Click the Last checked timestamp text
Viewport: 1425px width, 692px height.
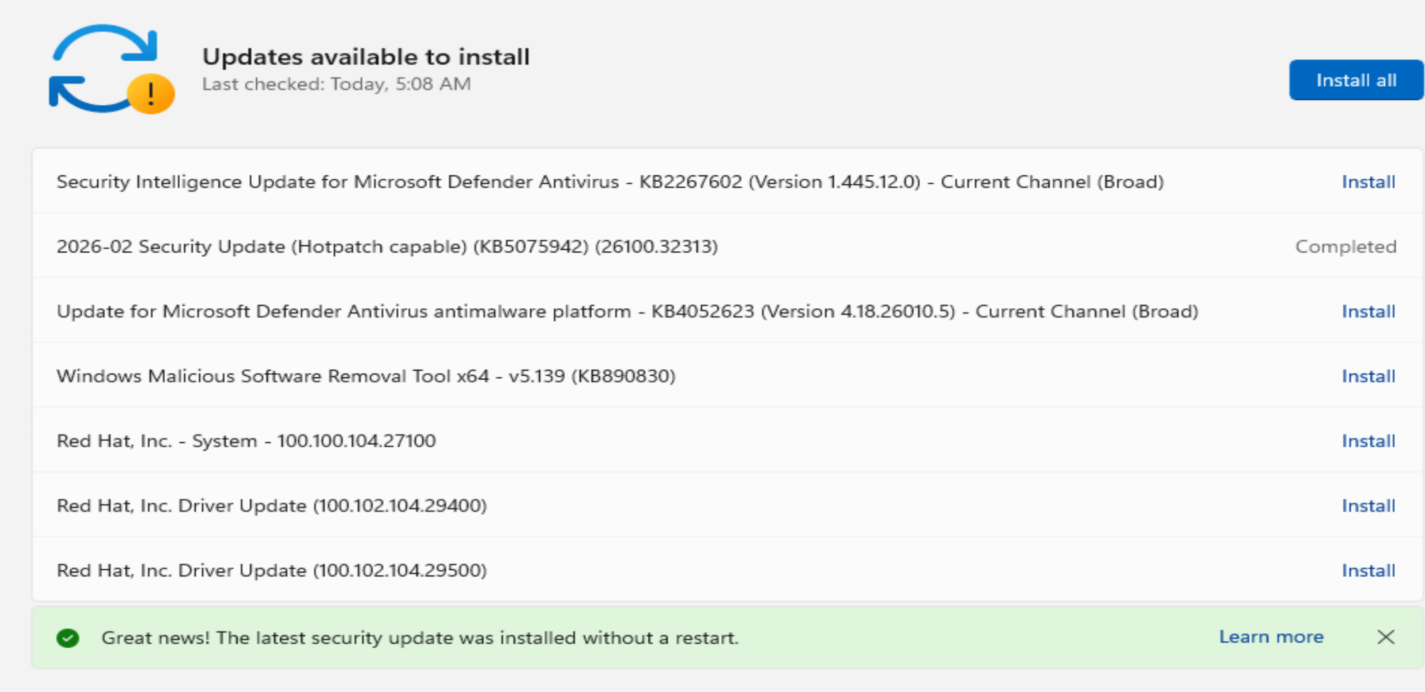pos(336,85)
